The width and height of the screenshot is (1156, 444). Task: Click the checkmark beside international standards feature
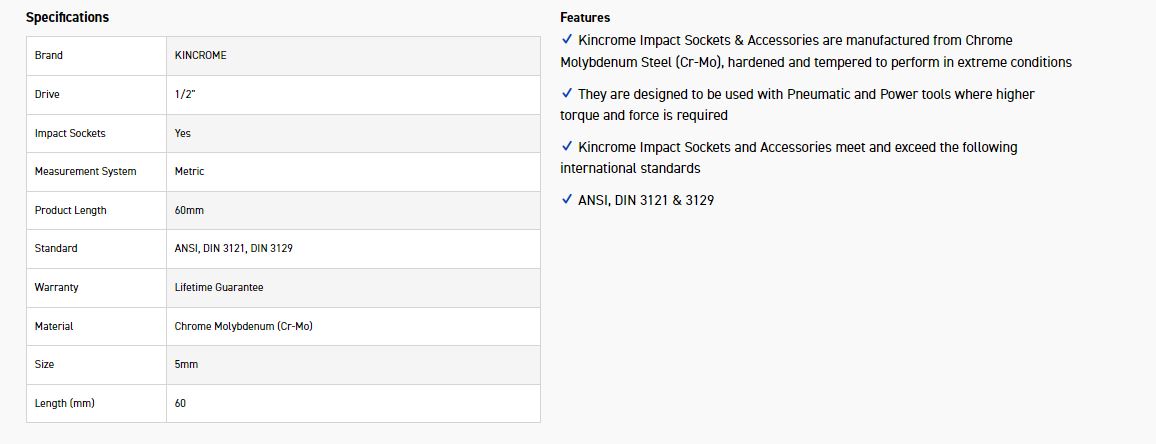click(567, 146)
